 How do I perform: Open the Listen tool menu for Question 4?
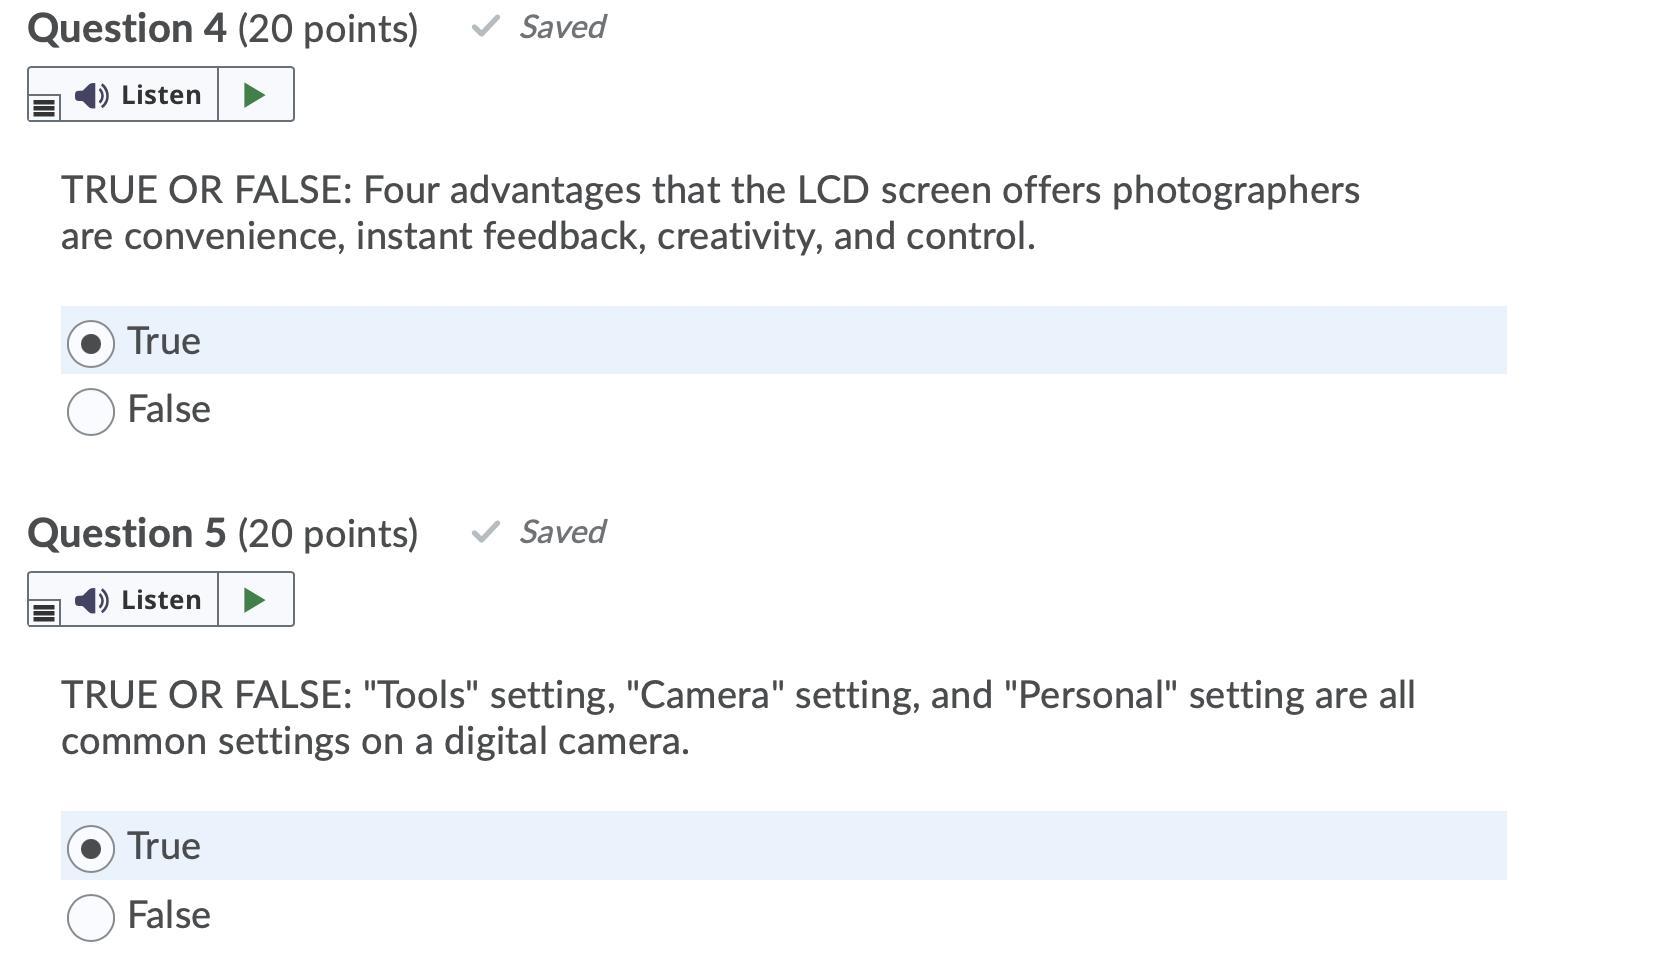point(44,107)
